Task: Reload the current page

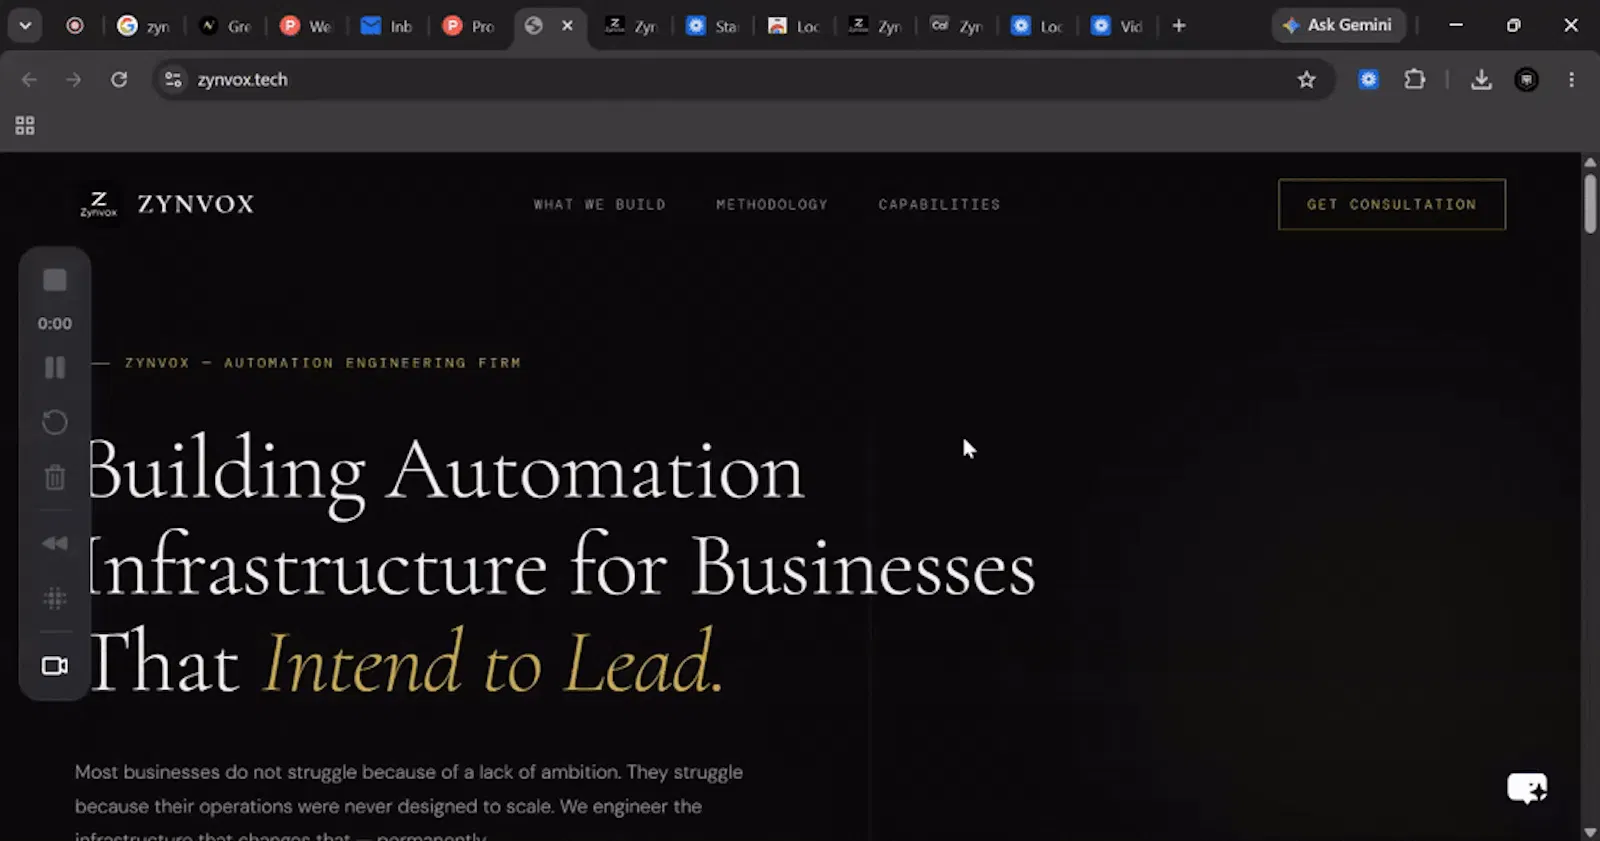Action: coord(119,80)
